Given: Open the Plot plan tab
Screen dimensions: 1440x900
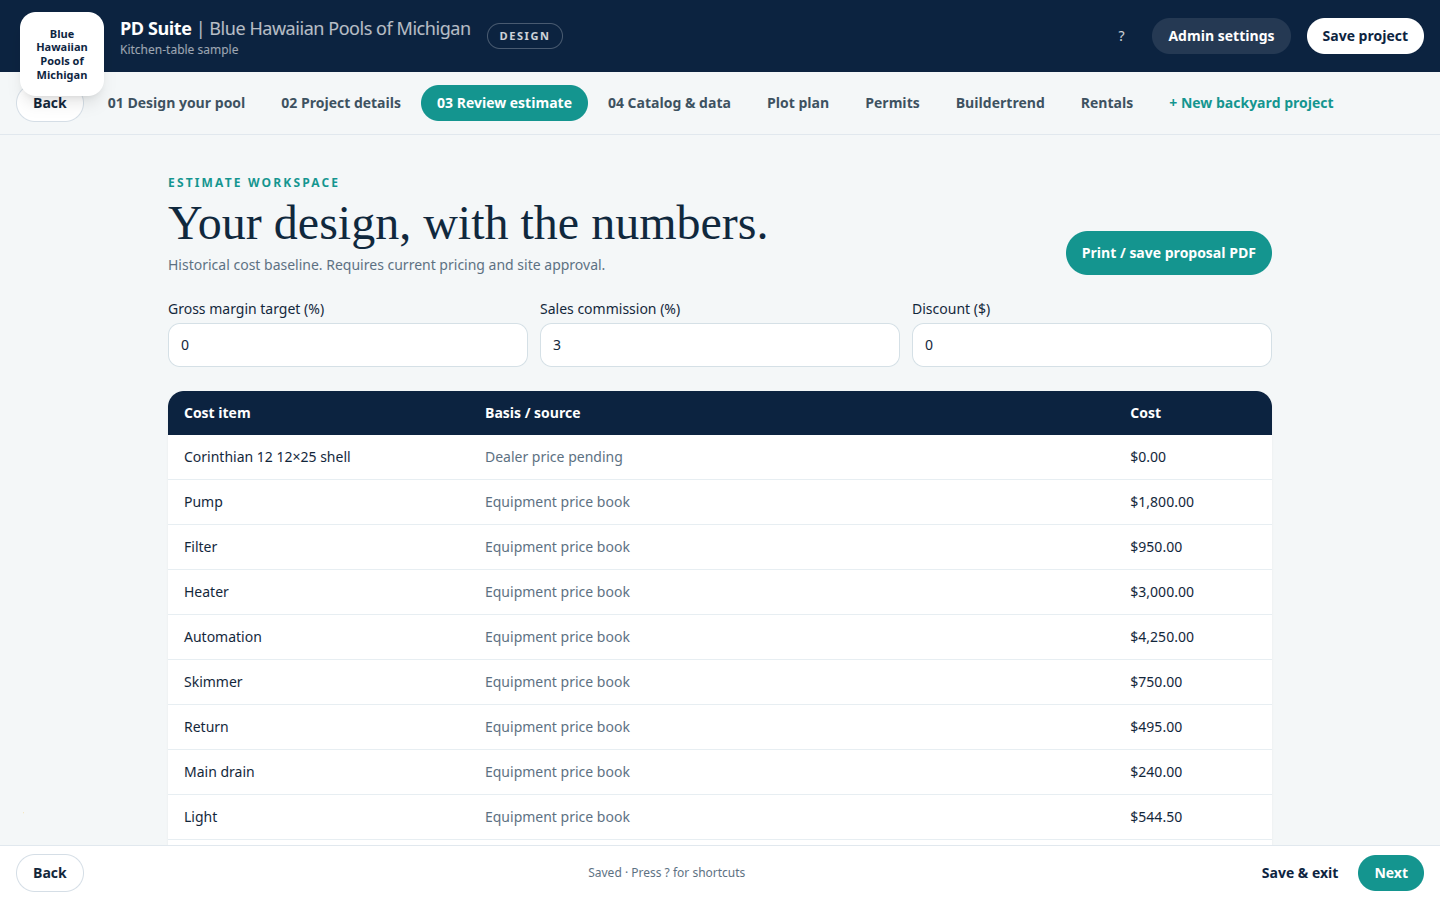Looking at the screenshot, I should tap(798, 103).
